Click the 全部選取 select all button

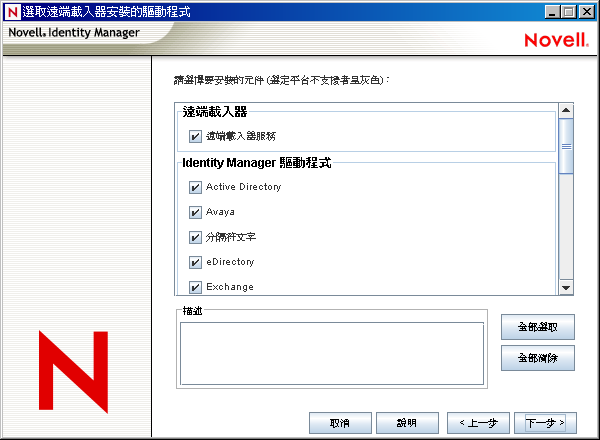point(538,327)
